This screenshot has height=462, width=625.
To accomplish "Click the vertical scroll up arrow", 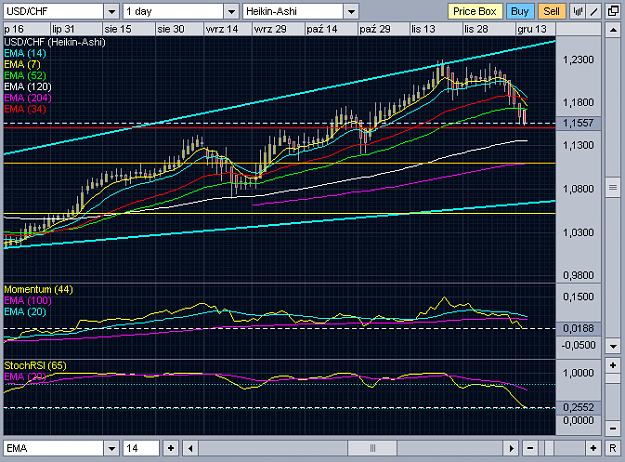I will [613, 30].
